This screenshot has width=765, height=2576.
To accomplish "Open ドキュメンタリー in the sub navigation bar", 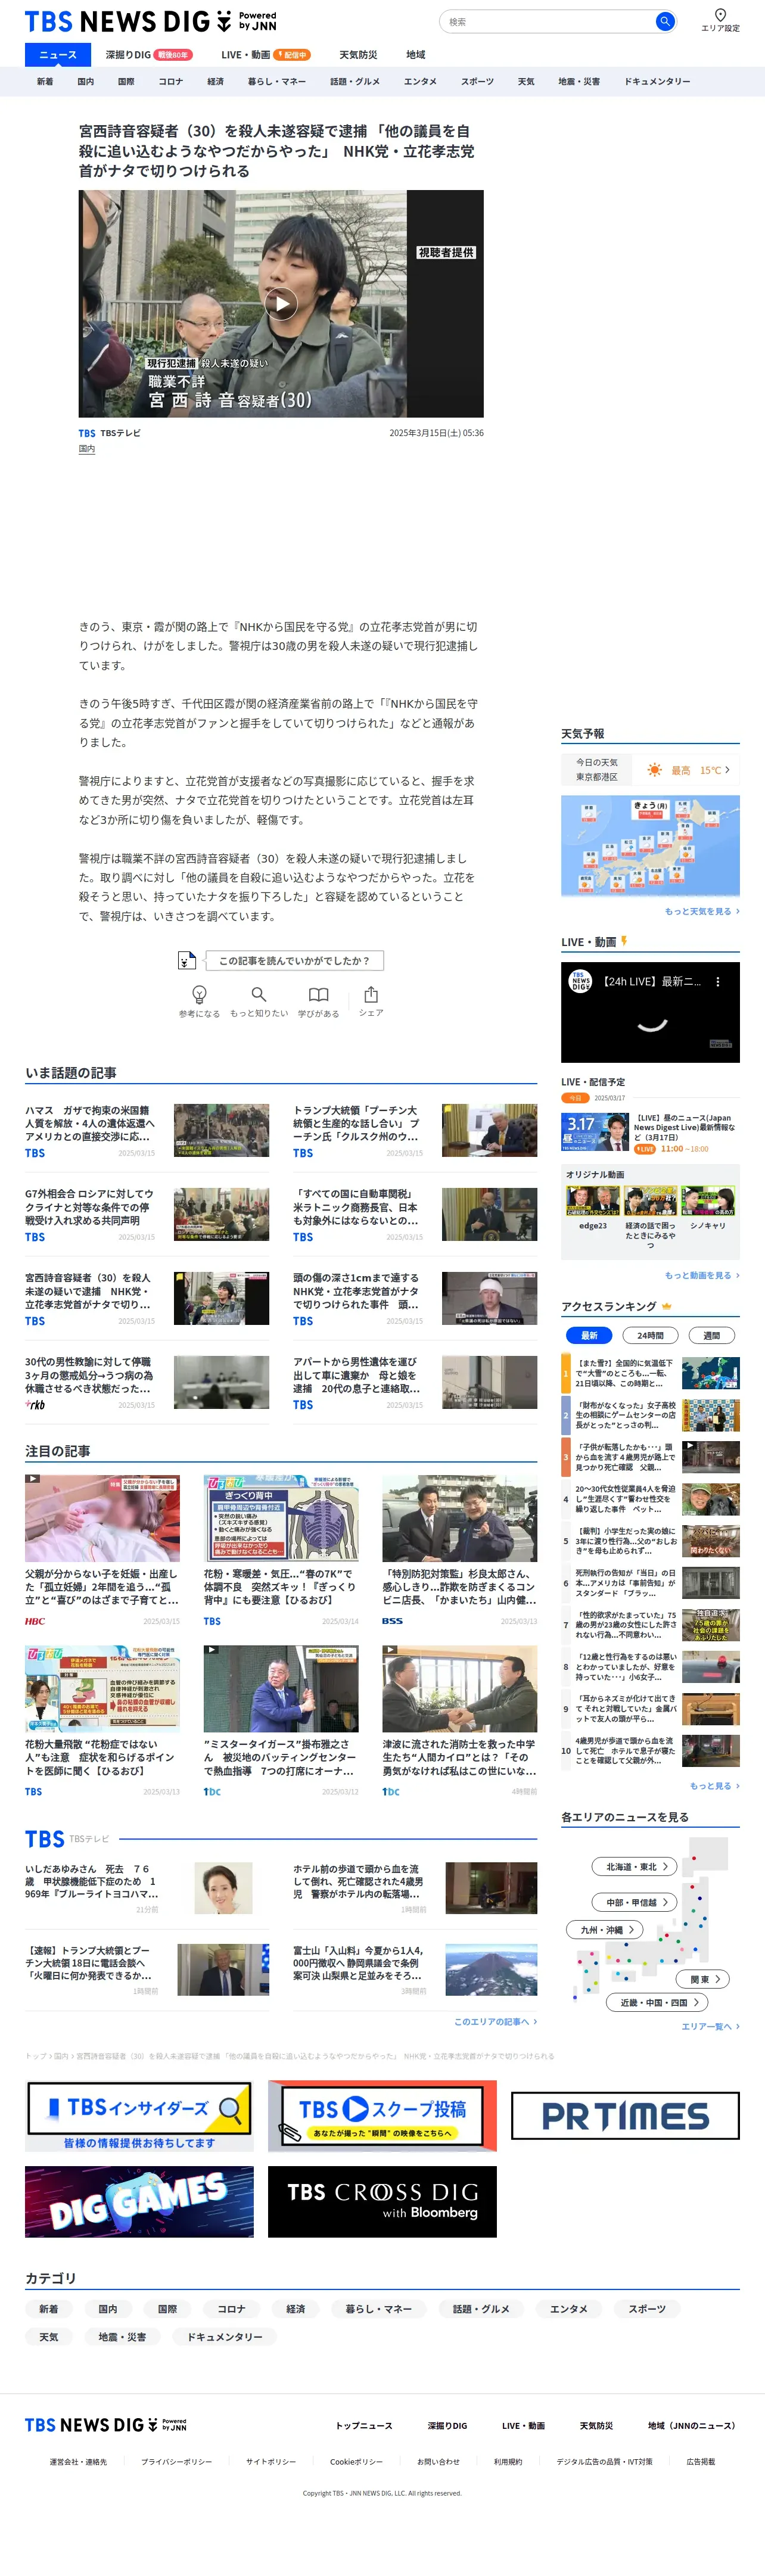I will tap(657, 82).
